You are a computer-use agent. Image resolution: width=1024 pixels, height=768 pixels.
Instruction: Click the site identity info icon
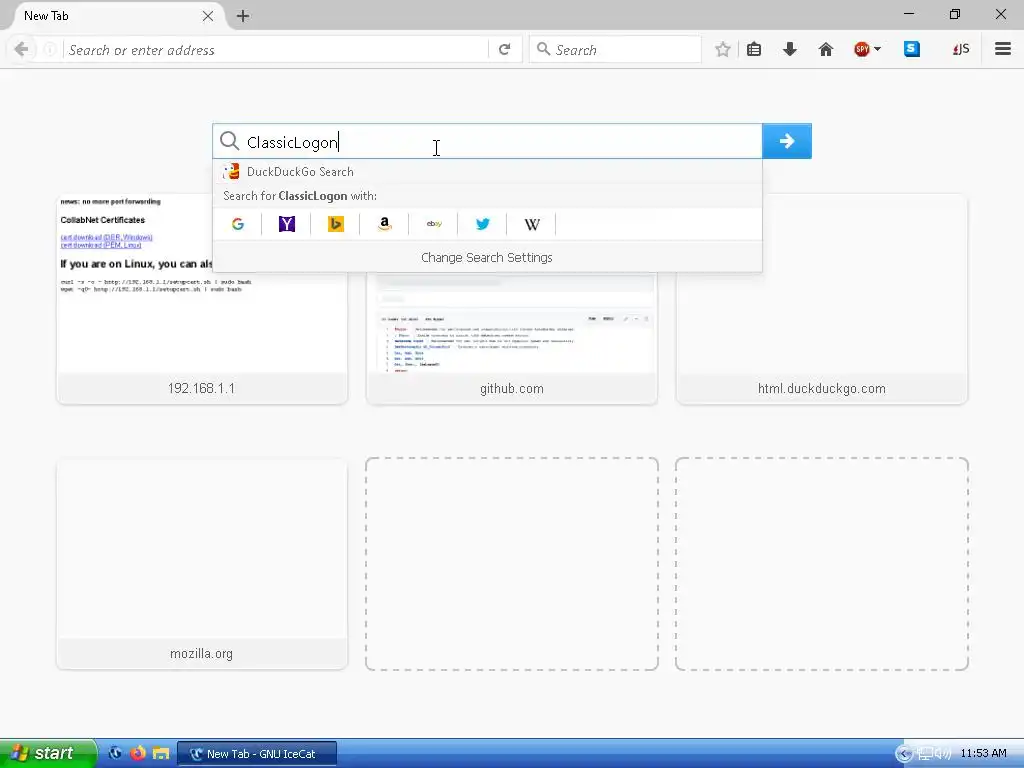(x=50, y=50)
